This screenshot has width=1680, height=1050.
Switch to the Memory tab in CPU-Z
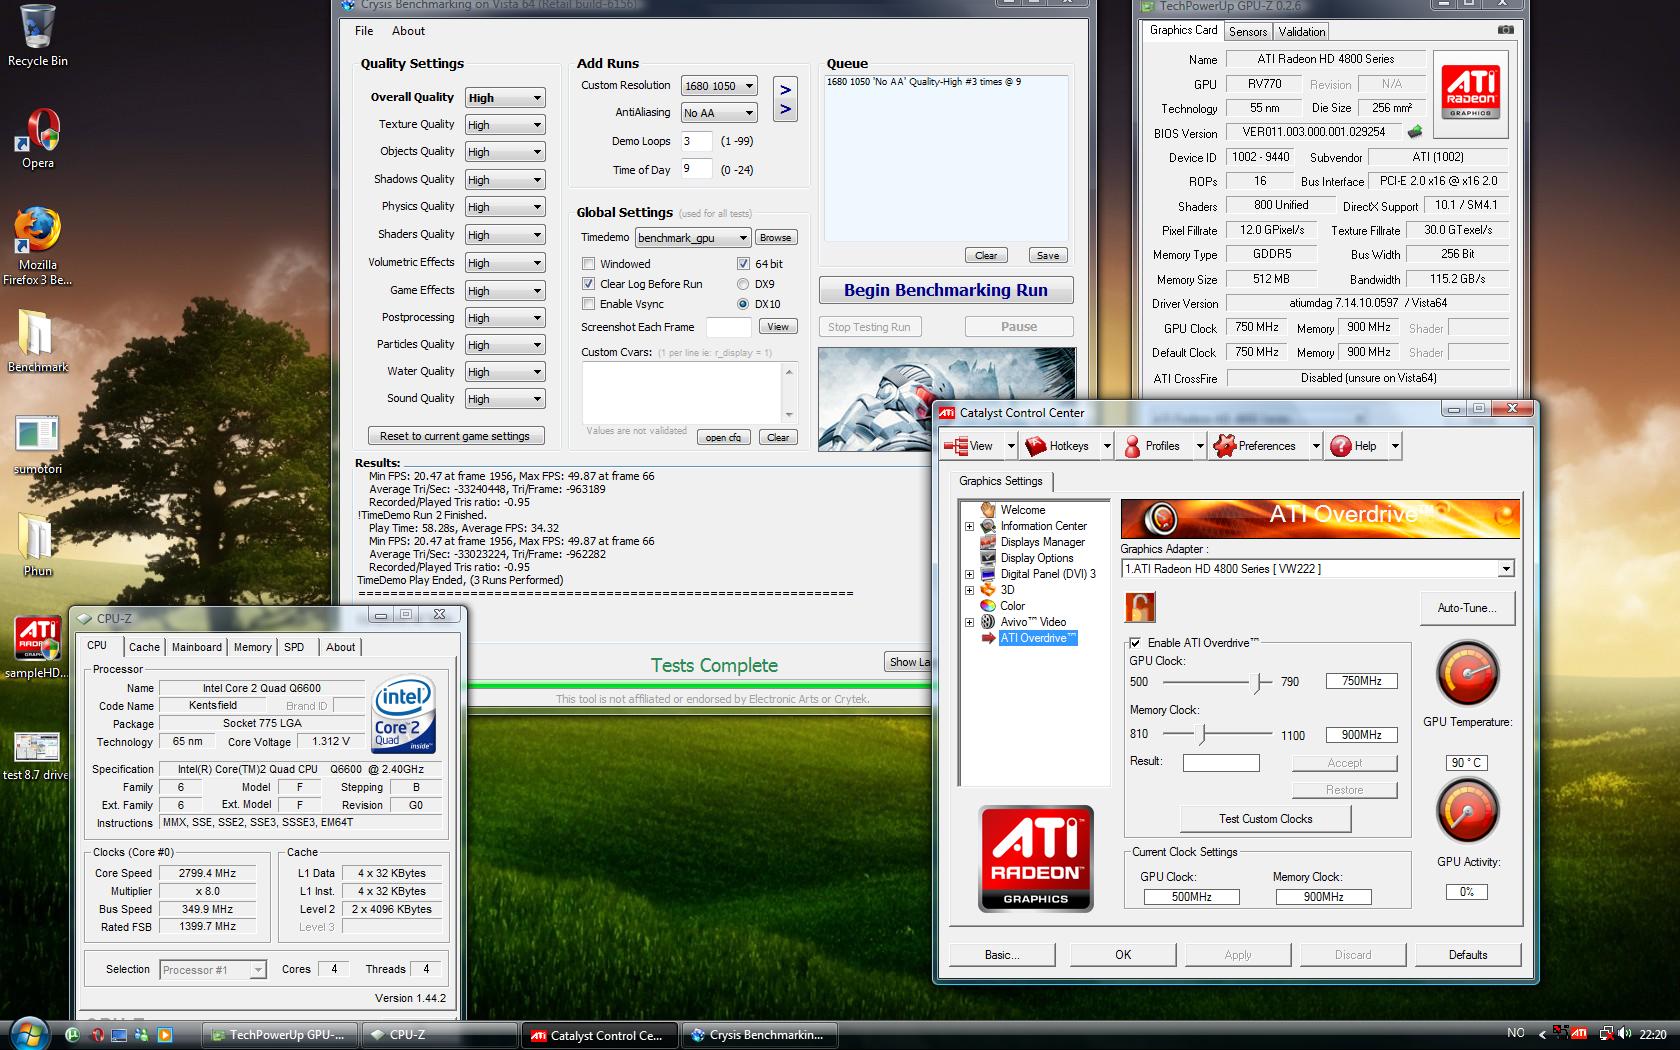tap(252, 647)
